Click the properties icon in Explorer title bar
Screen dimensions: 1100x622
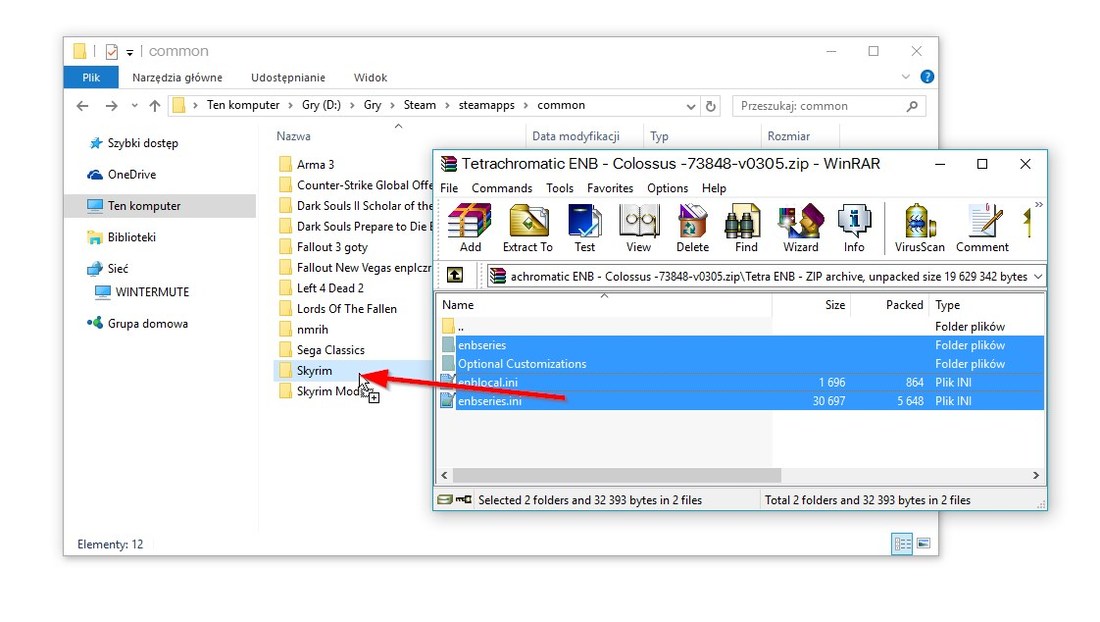111,52
